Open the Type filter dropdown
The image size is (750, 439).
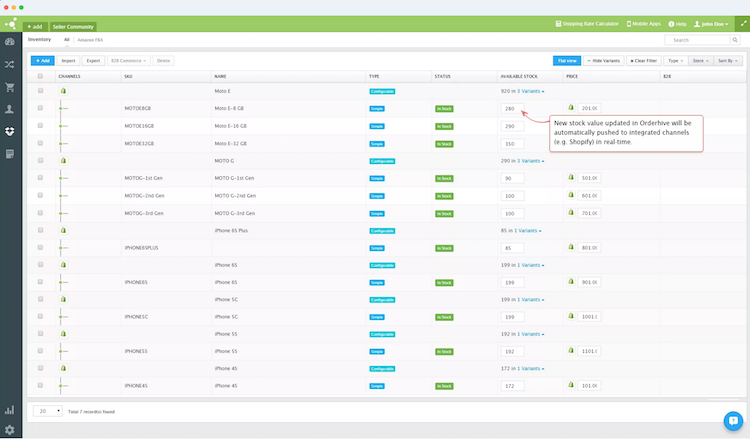point(675,61)
